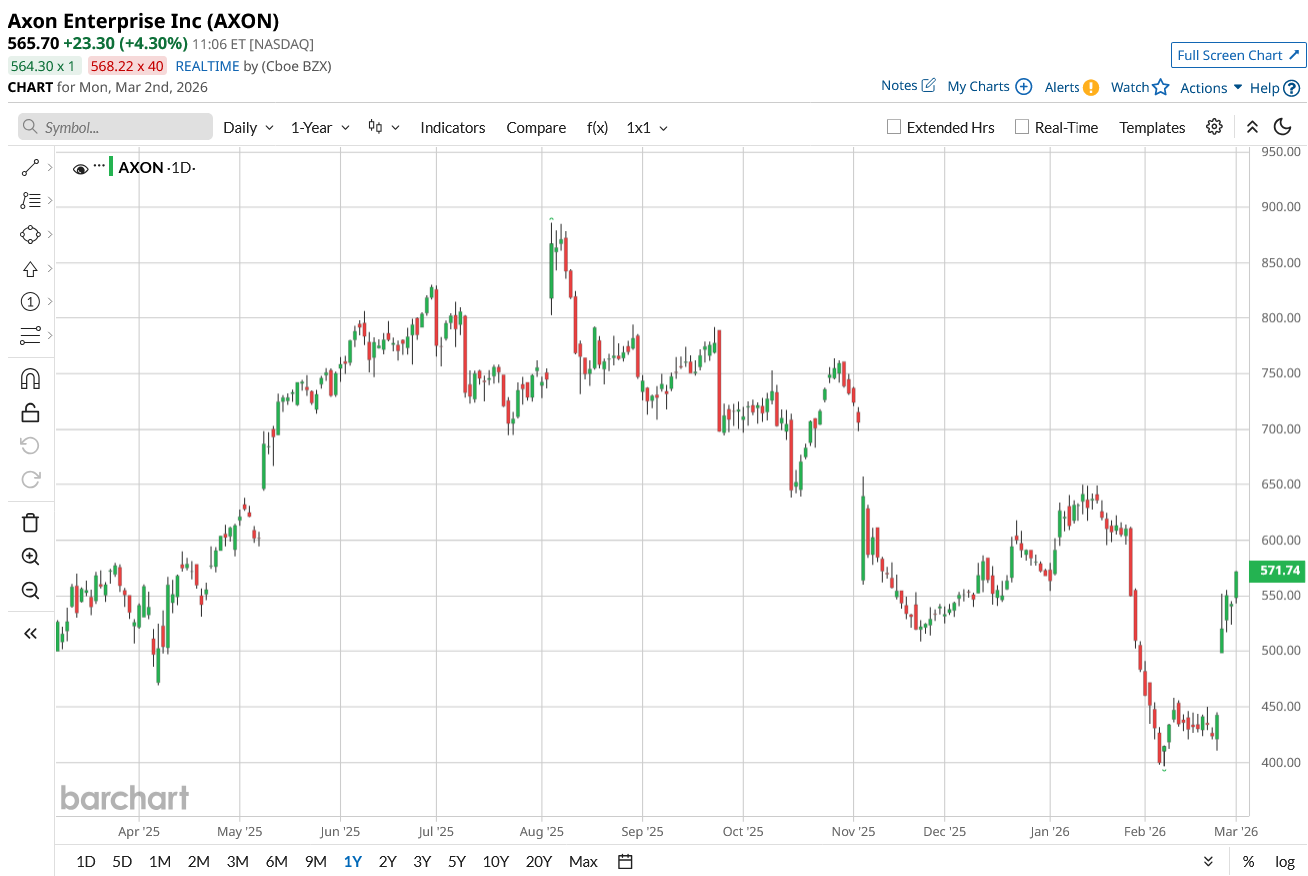Open the Full Screen Chart
The width and height of the screenshot is (1308, 876).
[1238, 55]
